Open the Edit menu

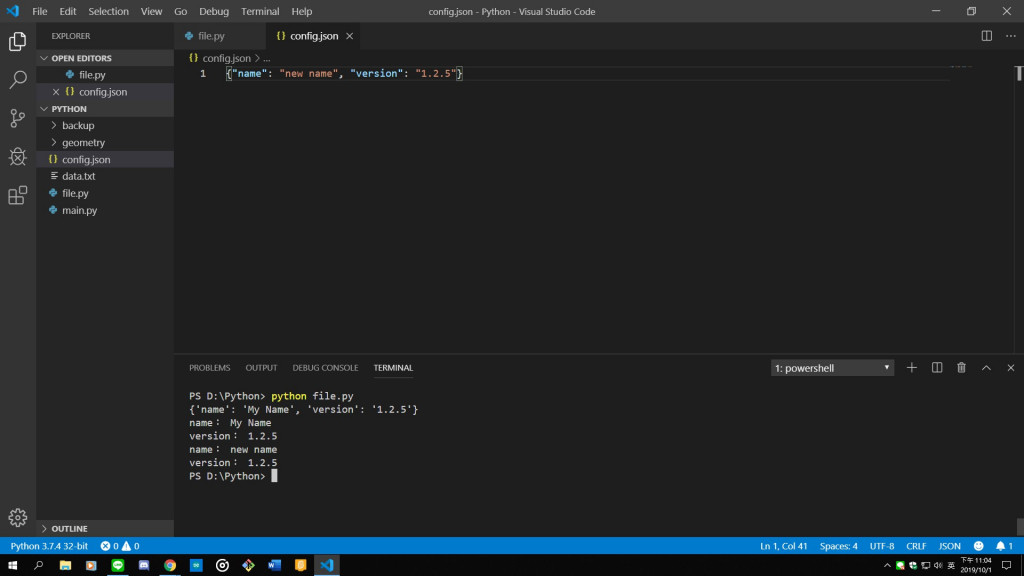pos(68,11)
